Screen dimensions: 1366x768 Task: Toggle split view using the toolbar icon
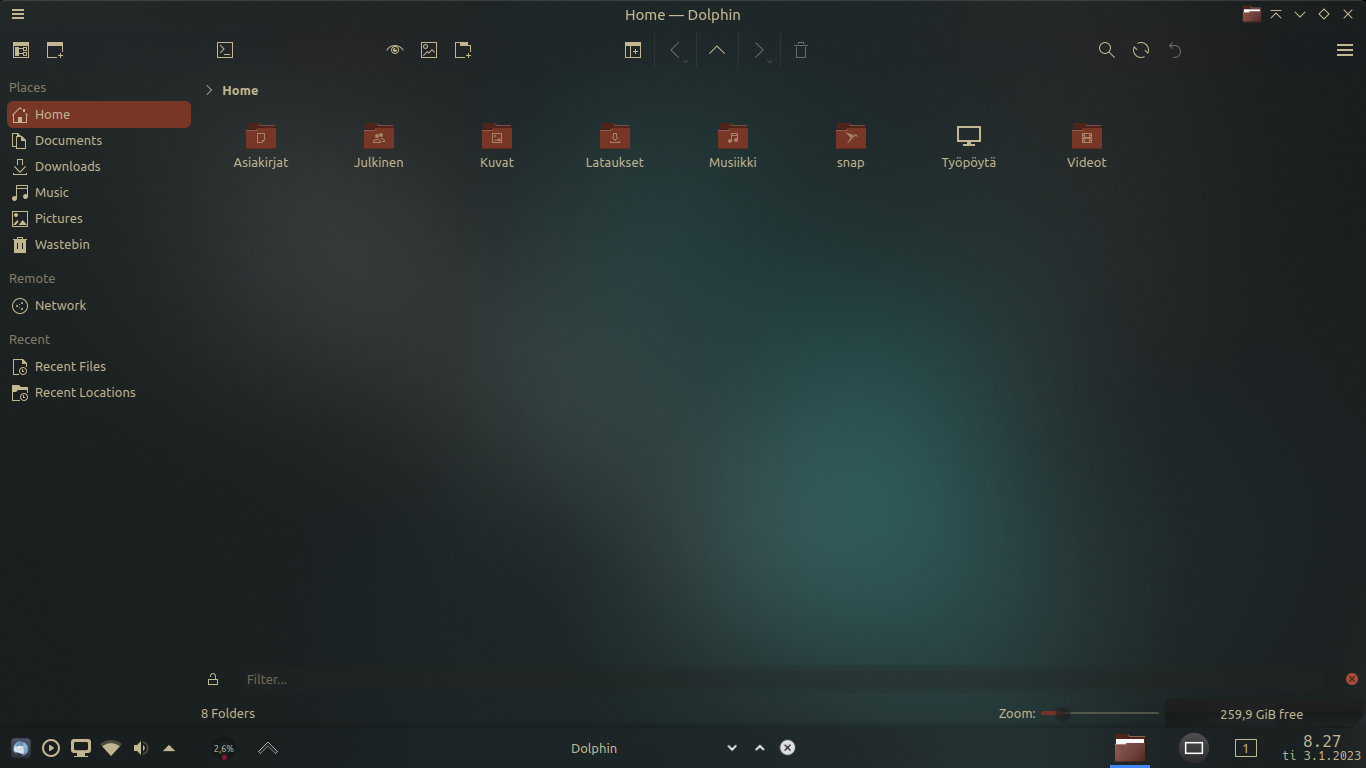coord(633,50)
